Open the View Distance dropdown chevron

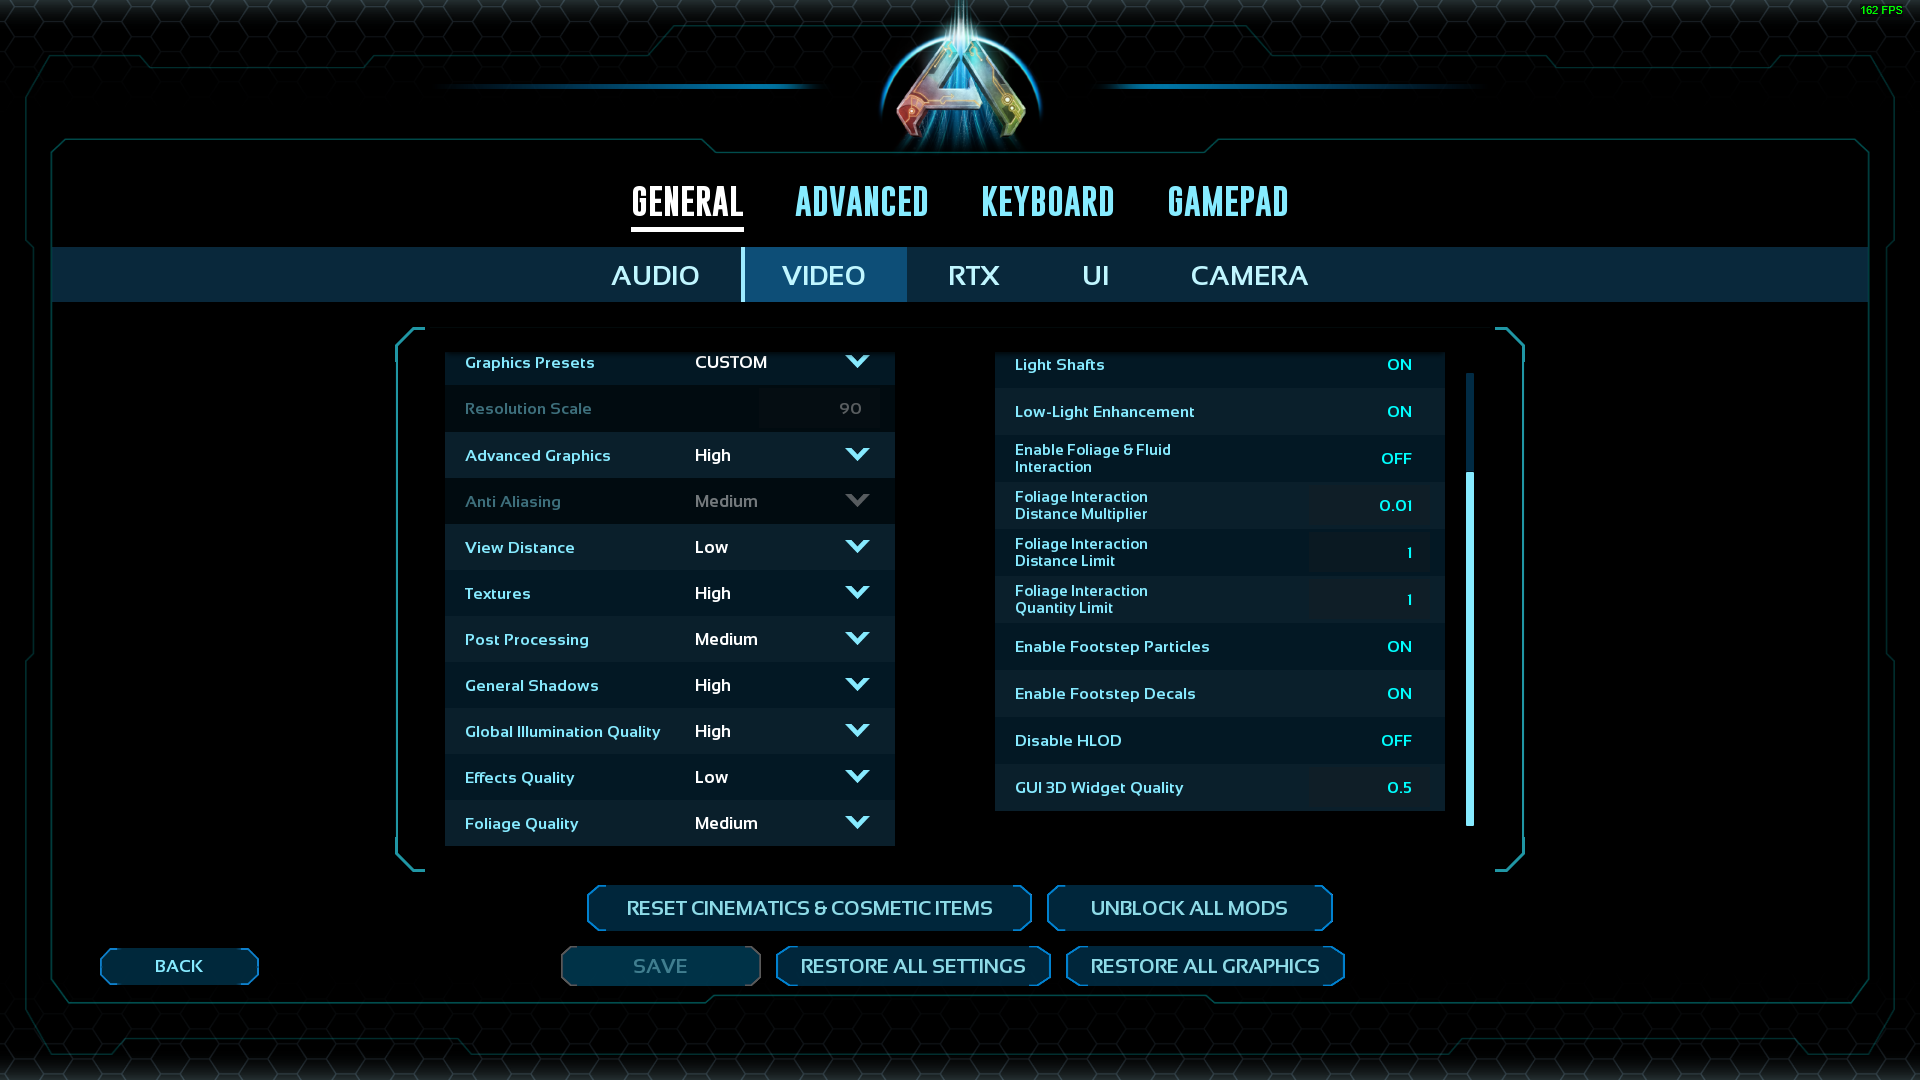857,547
